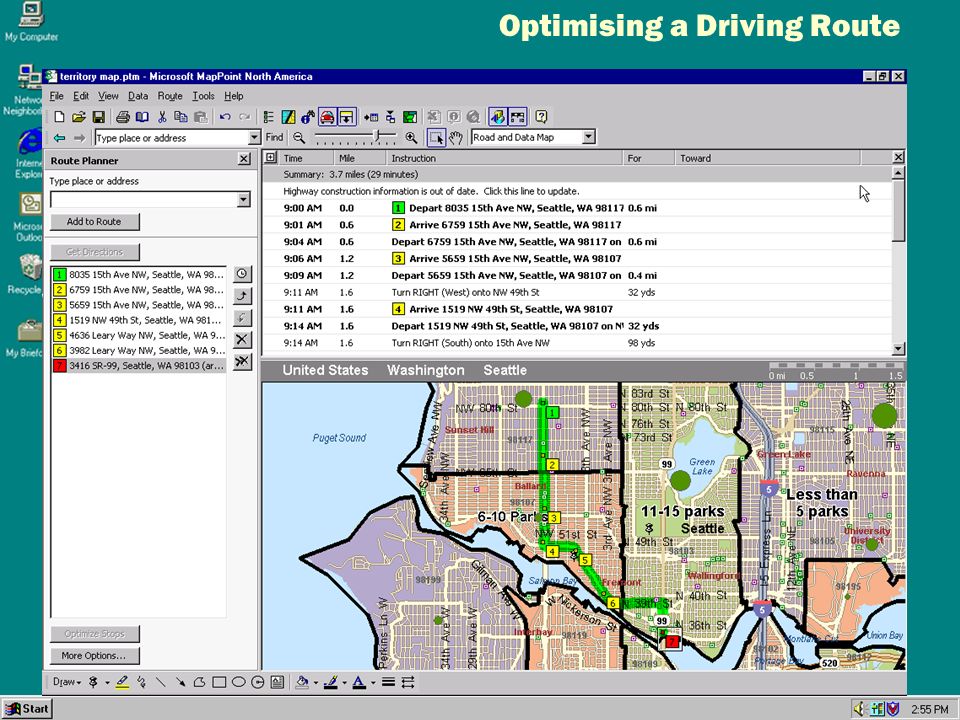Image resolution: width=960 pixels, height=720 pixels.
Task: Select the Pushpin drawing tool
Action: (94, 682)
